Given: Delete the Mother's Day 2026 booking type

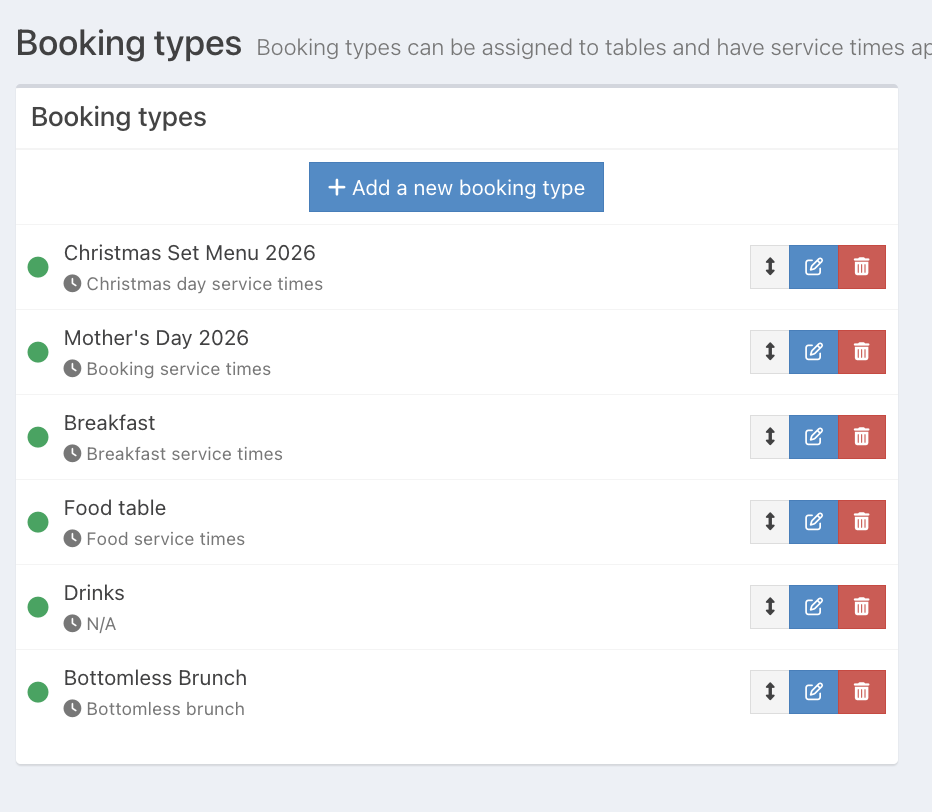Looking at the screenshot, I should tap(861, 352).
